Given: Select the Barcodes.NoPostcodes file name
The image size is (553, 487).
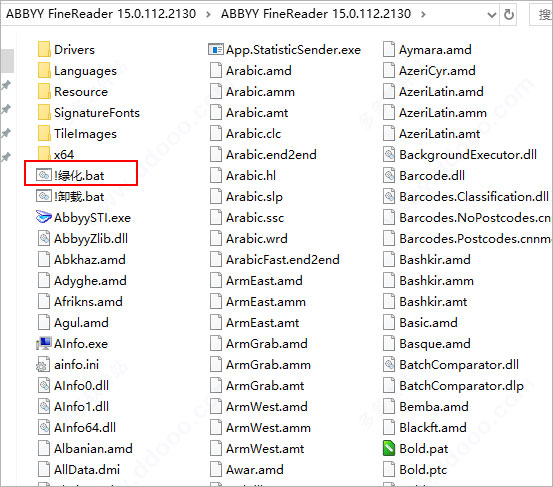Looking at the screenshot, I should tap(475, 218).
